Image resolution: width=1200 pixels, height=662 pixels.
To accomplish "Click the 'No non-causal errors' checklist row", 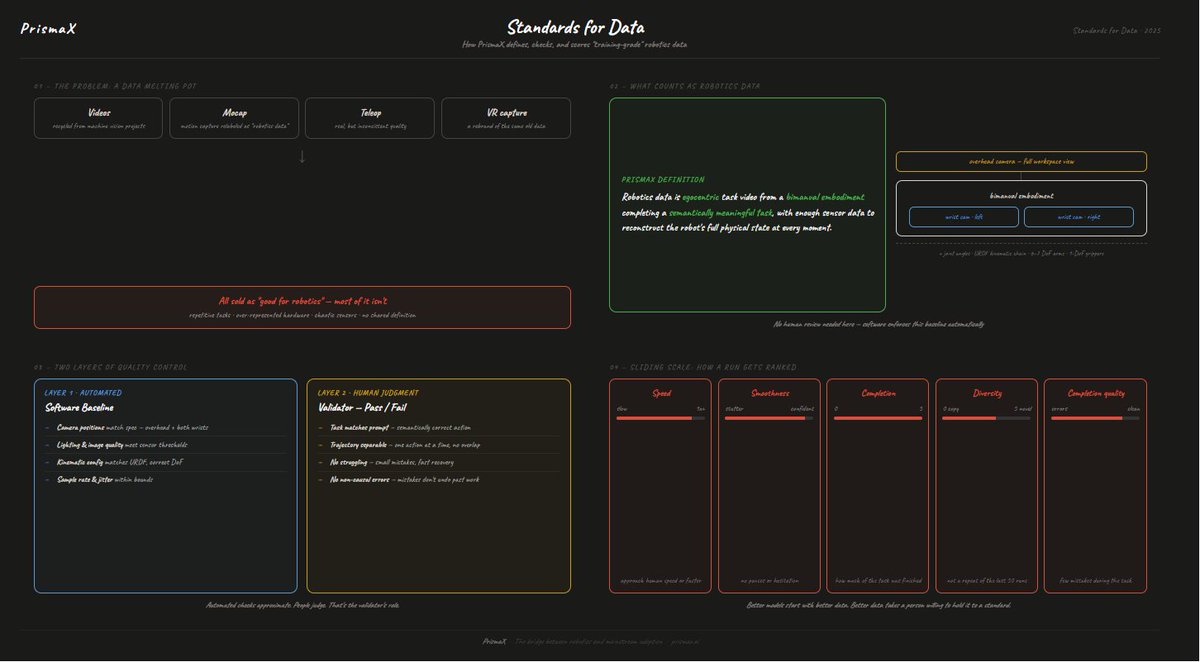I will pos(438,480).
